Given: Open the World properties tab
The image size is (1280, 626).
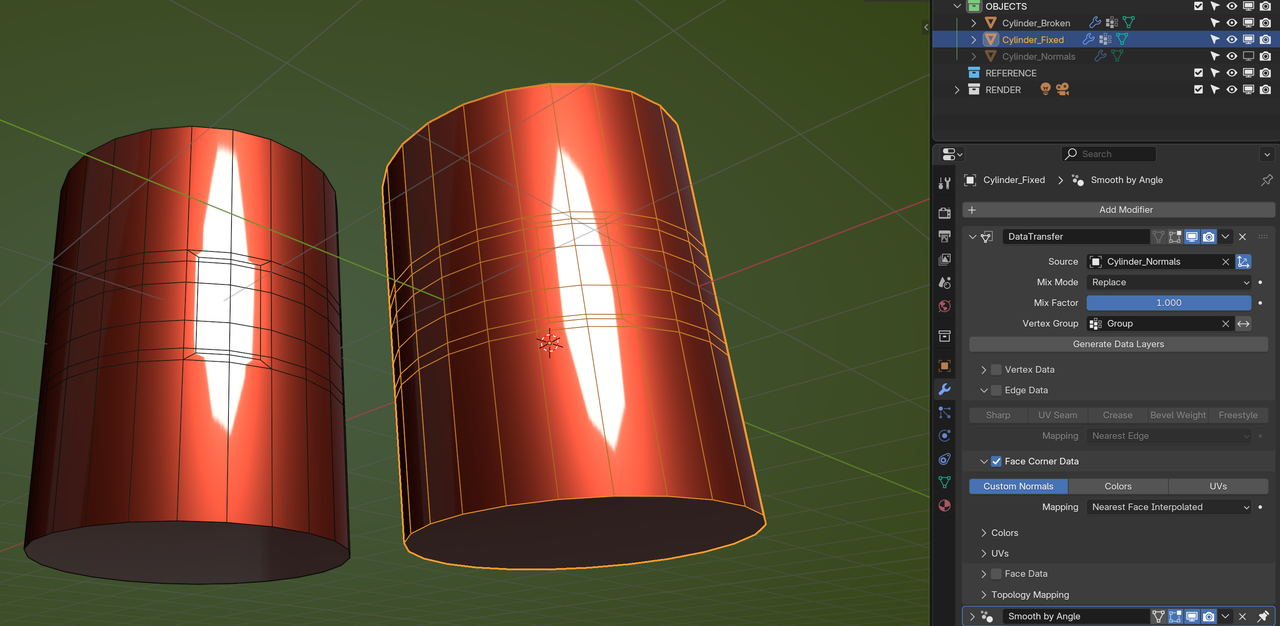Looking at the screenshot, I should point(944,306).
